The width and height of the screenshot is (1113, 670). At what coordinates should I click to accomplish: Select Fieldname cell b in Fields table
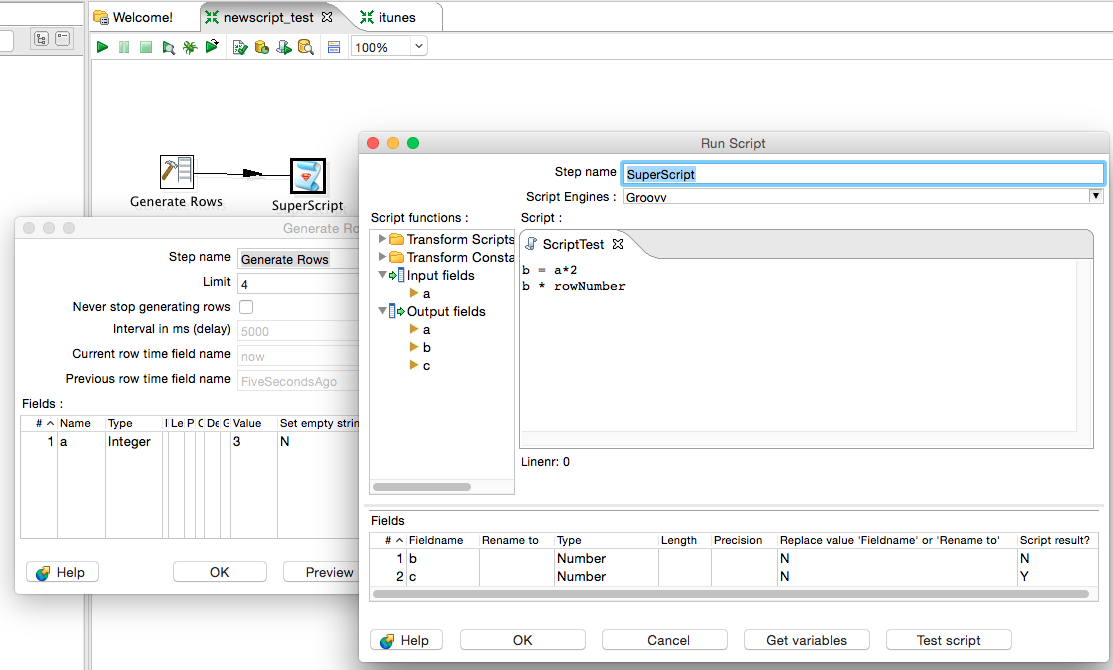443,559
